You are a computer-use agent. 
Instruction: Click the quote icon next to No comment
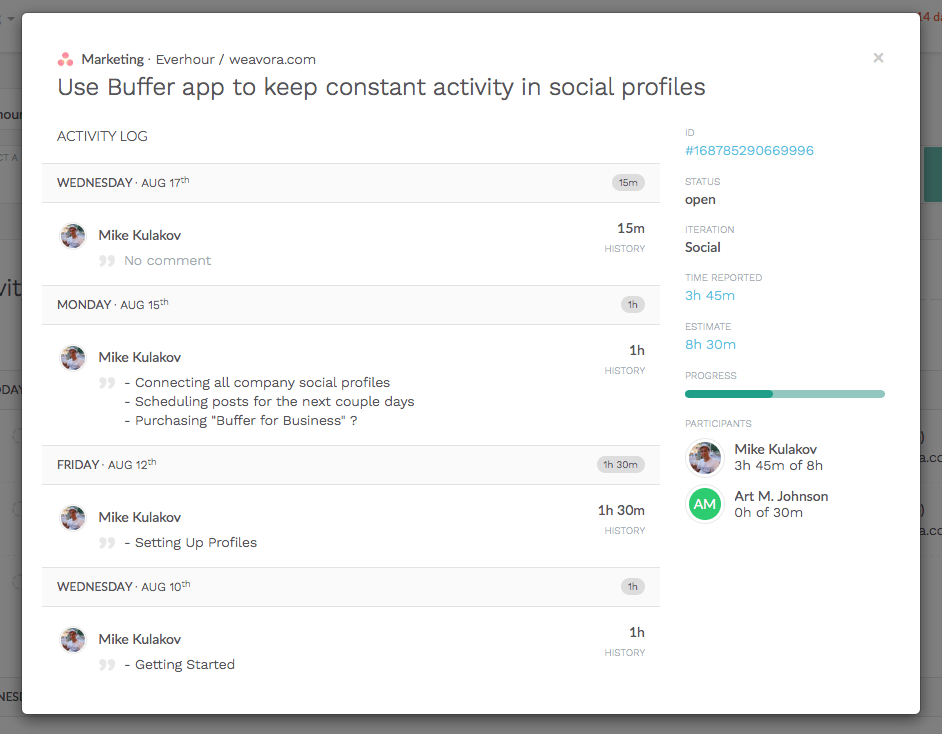[107, 261]
